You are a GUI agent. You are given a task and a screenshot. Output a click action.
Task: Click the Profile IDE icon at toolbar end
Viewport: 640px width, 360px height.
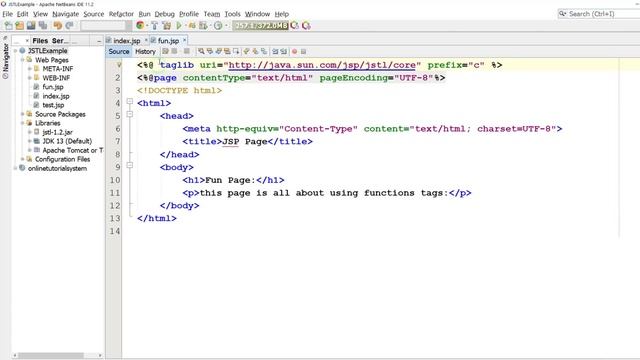[306, 26]
